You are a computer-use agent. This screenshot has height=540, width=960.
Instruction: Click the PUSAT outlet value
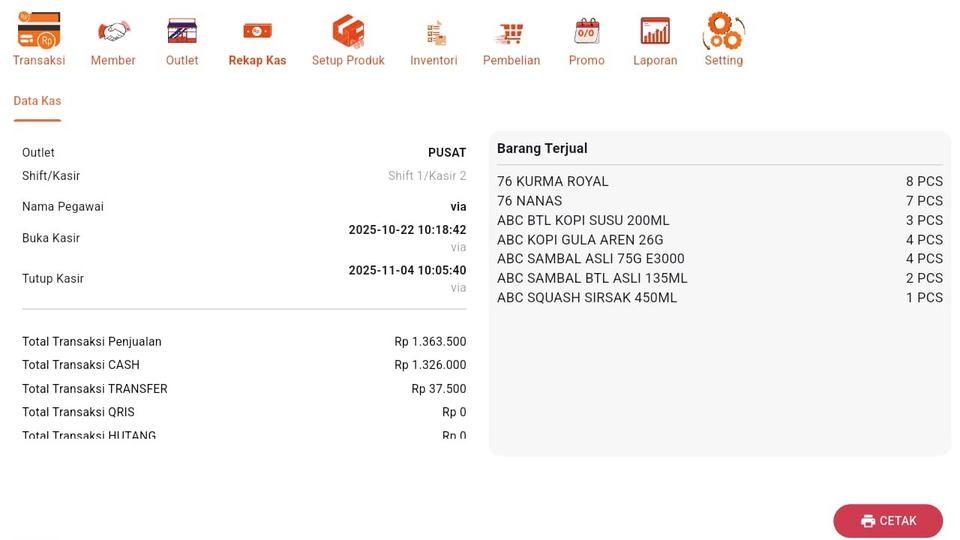(x=447, y=152)
